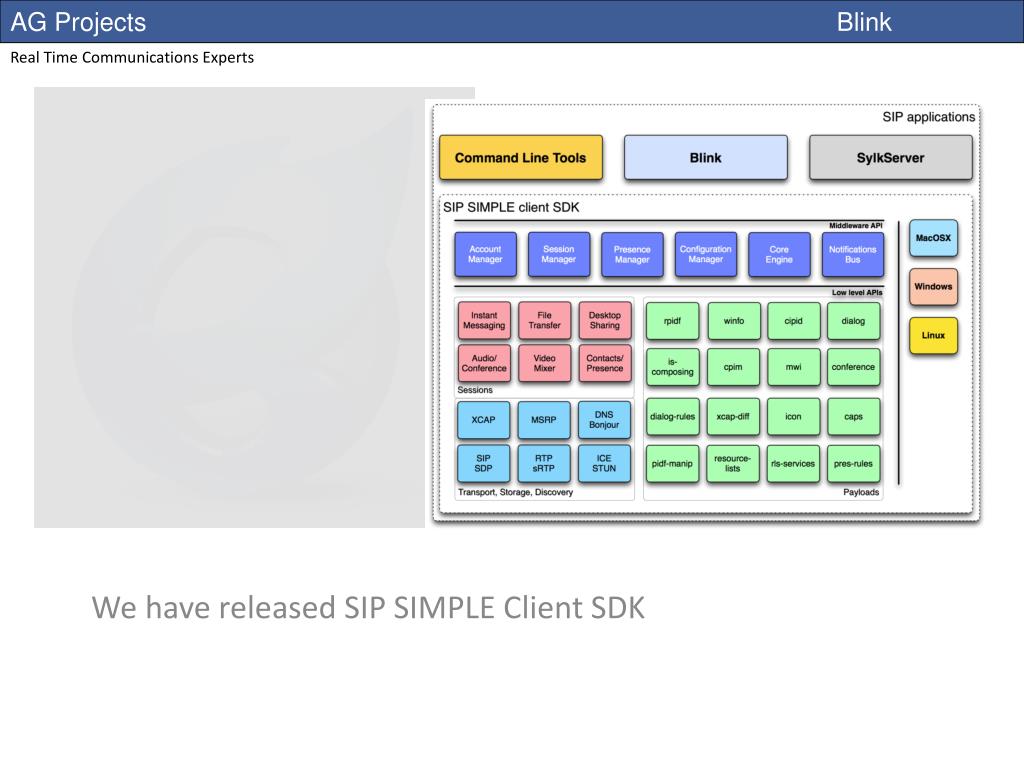Click the Blink title in header
Screen dimensions: 1024x768
[x=864, y=22]
